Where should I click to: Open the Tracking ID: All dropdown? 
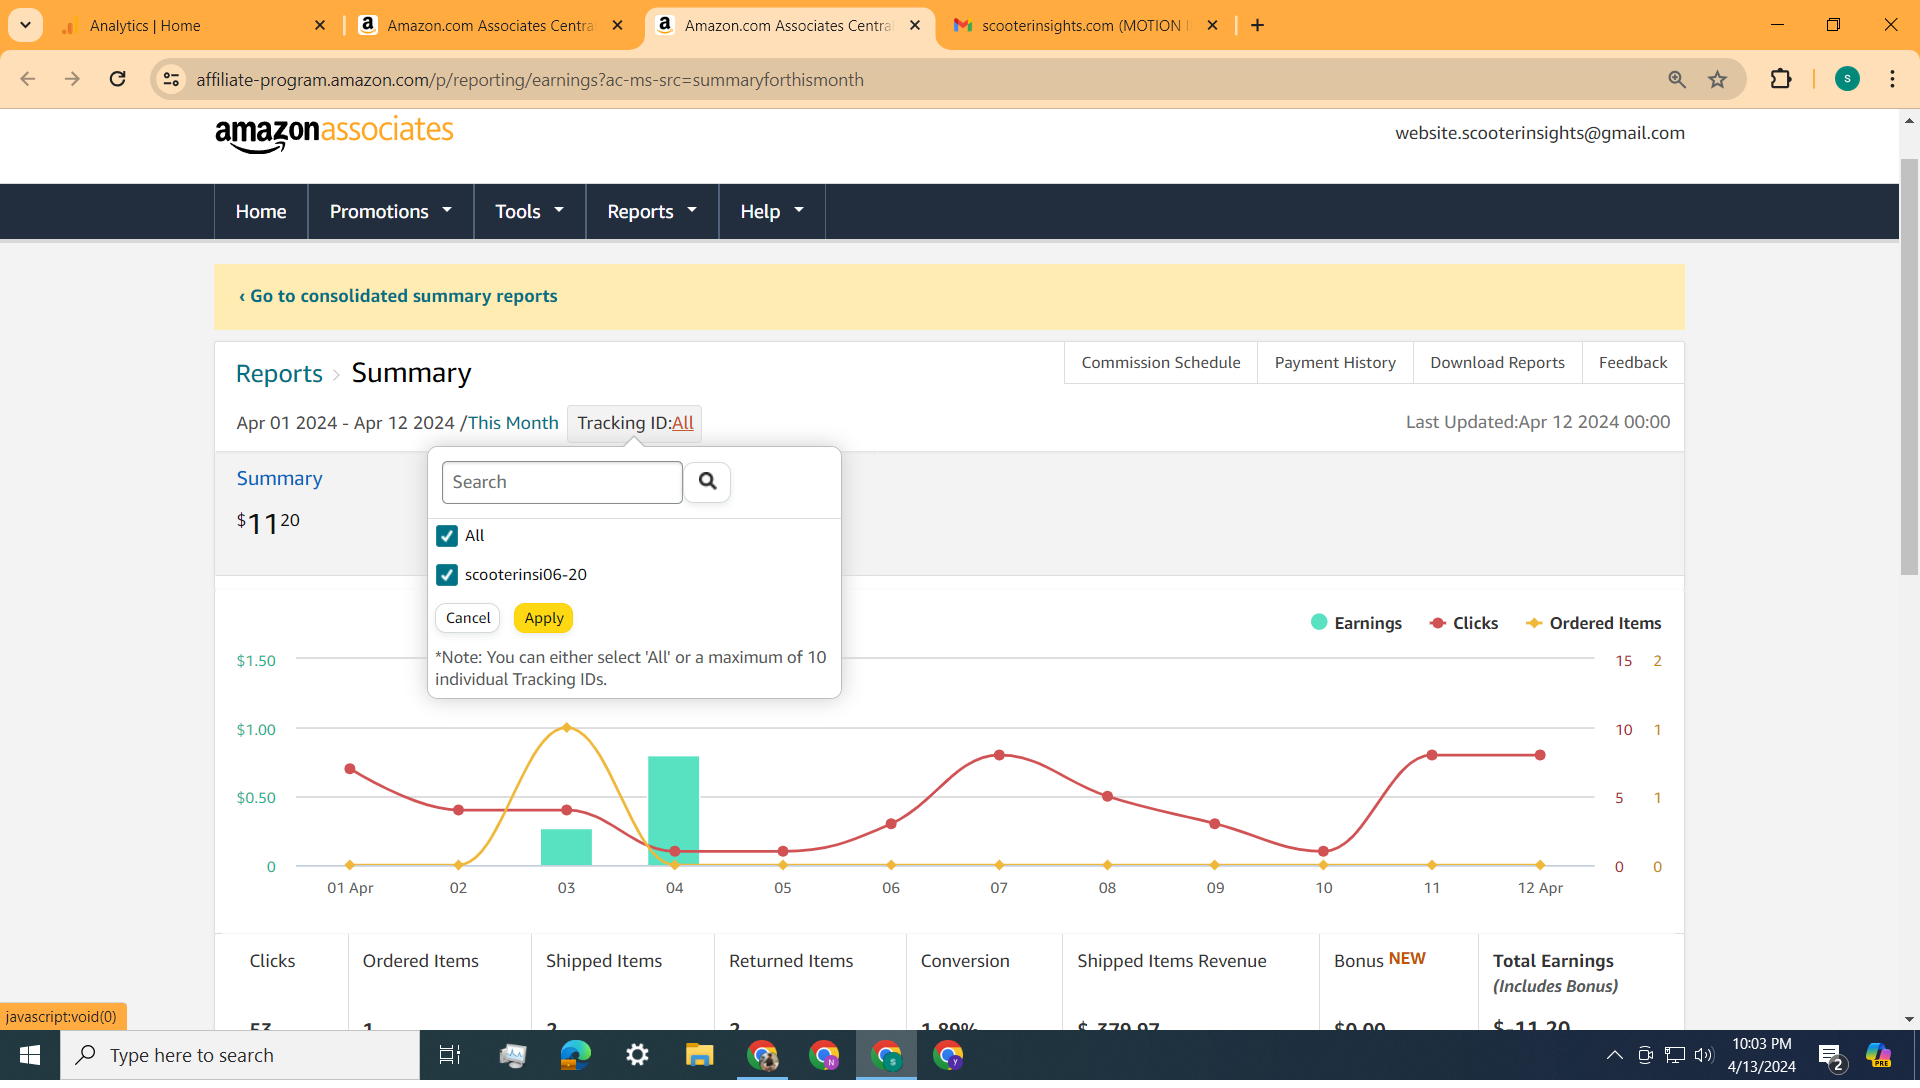pos(635,423)
